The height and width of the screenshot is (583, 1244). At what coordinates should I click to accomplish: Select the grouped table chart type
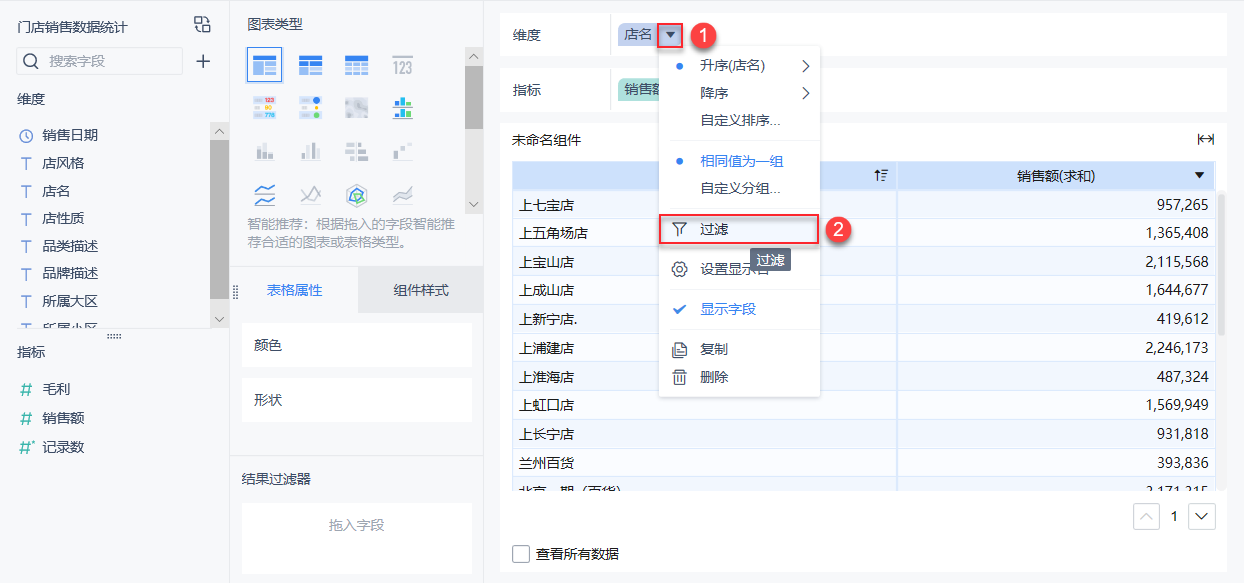click(x=264, y=66)
